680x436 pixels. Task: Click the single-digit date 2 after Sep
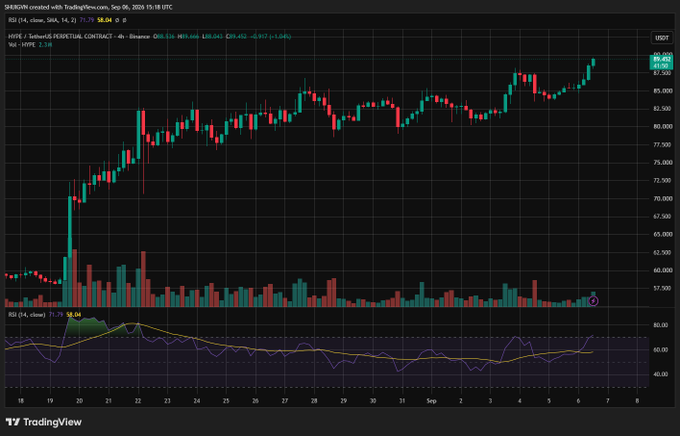click(461, 401)
